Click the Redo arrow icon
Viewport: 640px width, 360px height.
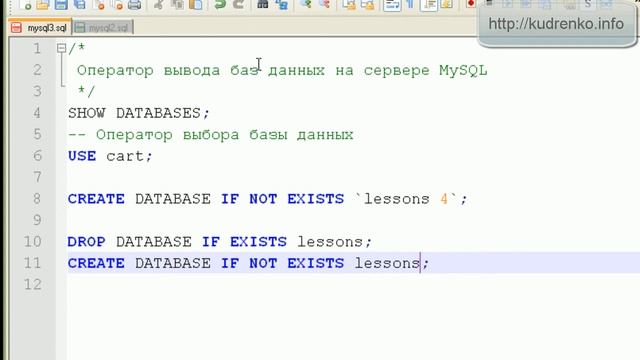[x=238, y=5]
